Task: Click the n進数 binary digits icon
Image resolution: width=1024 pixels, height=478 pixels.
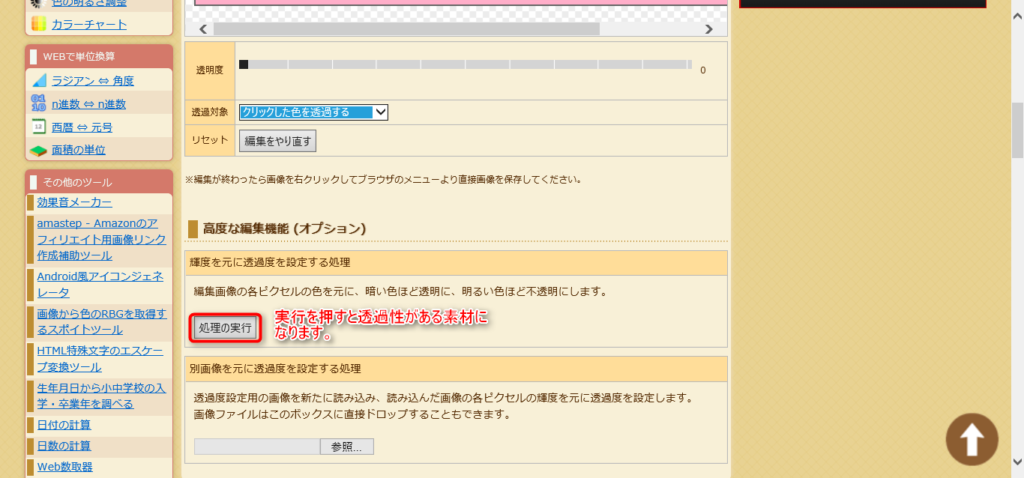Action: point(39,103)
